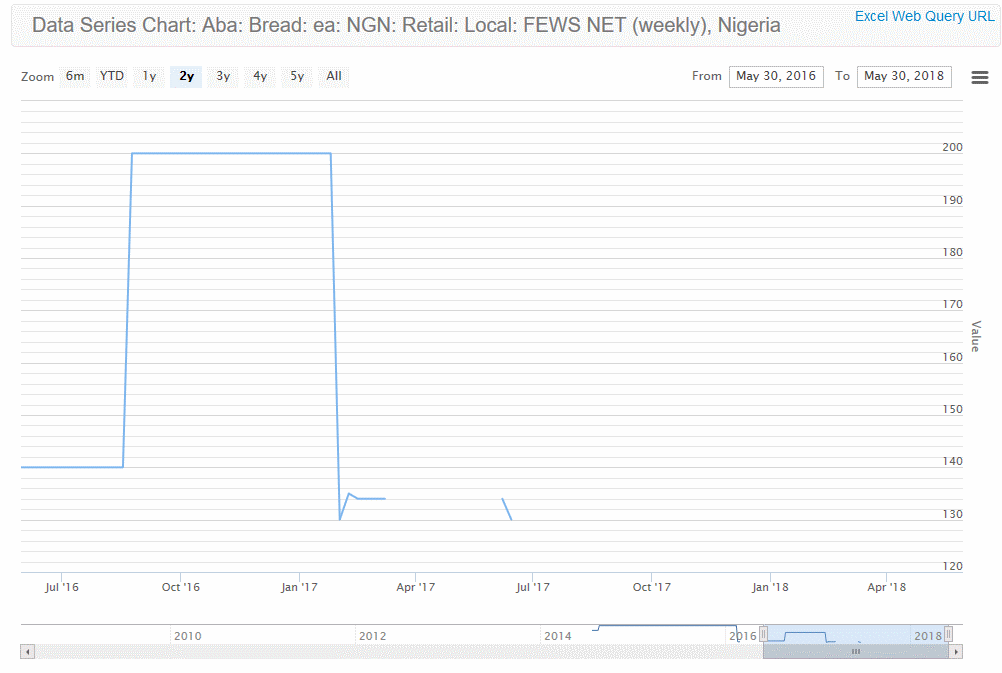Screen dimensions: 1002x673
Task: Click the 2010 area in the navigator
Action: (x=187, y=634)
